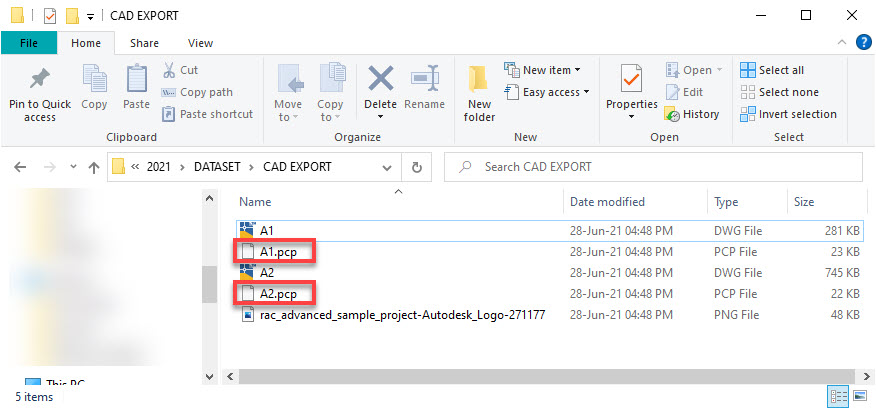Open the Copy to menu

[330, 93]
